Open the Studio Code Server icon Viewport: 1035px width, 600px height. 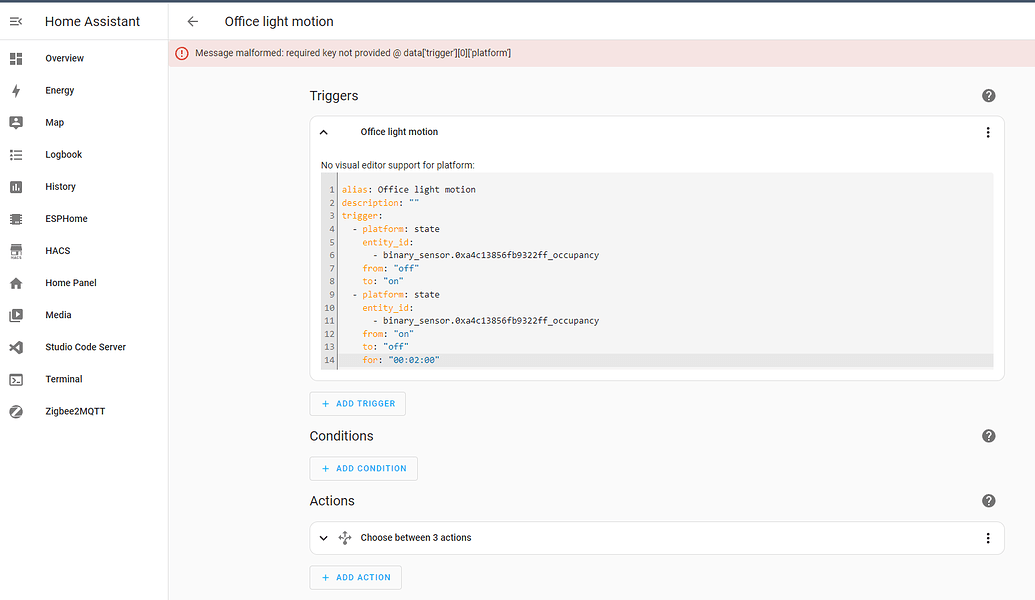16,347
